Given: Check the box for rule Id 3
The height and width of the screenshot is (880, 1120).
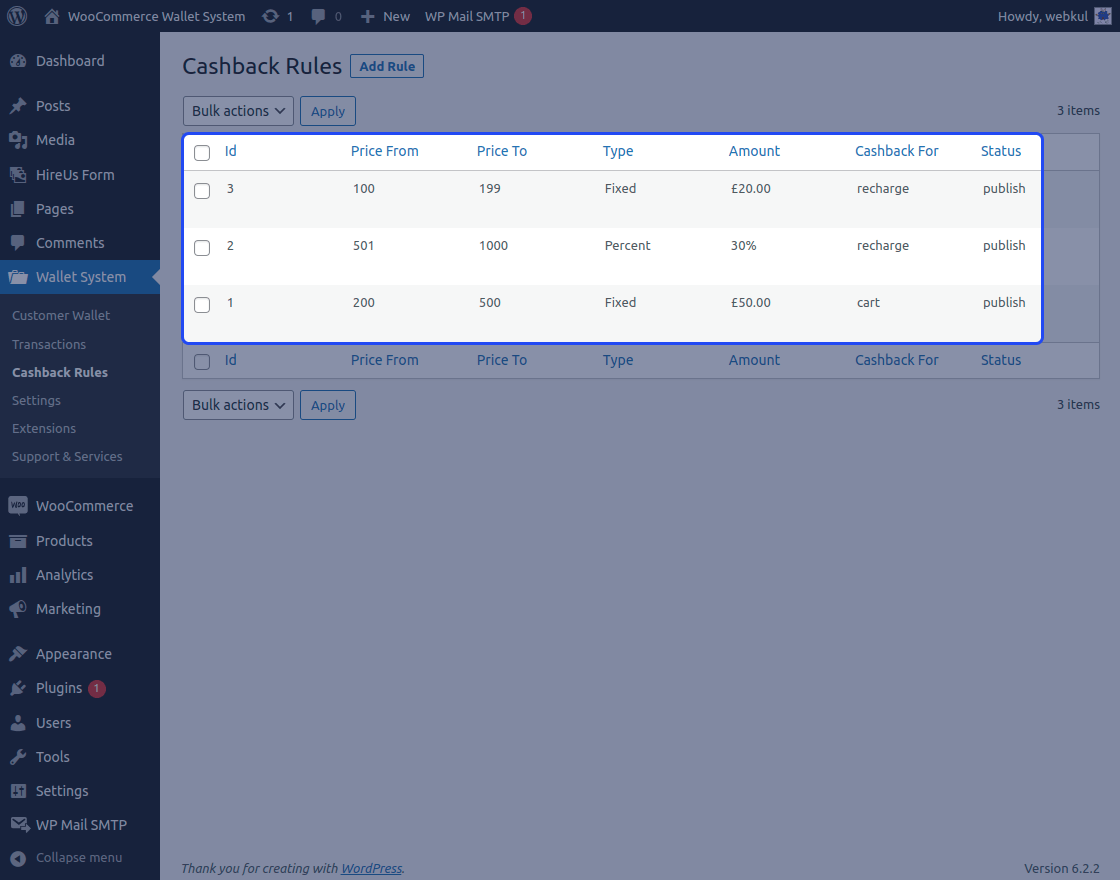Looking at the screenshot, I should [x=202, y=191].
